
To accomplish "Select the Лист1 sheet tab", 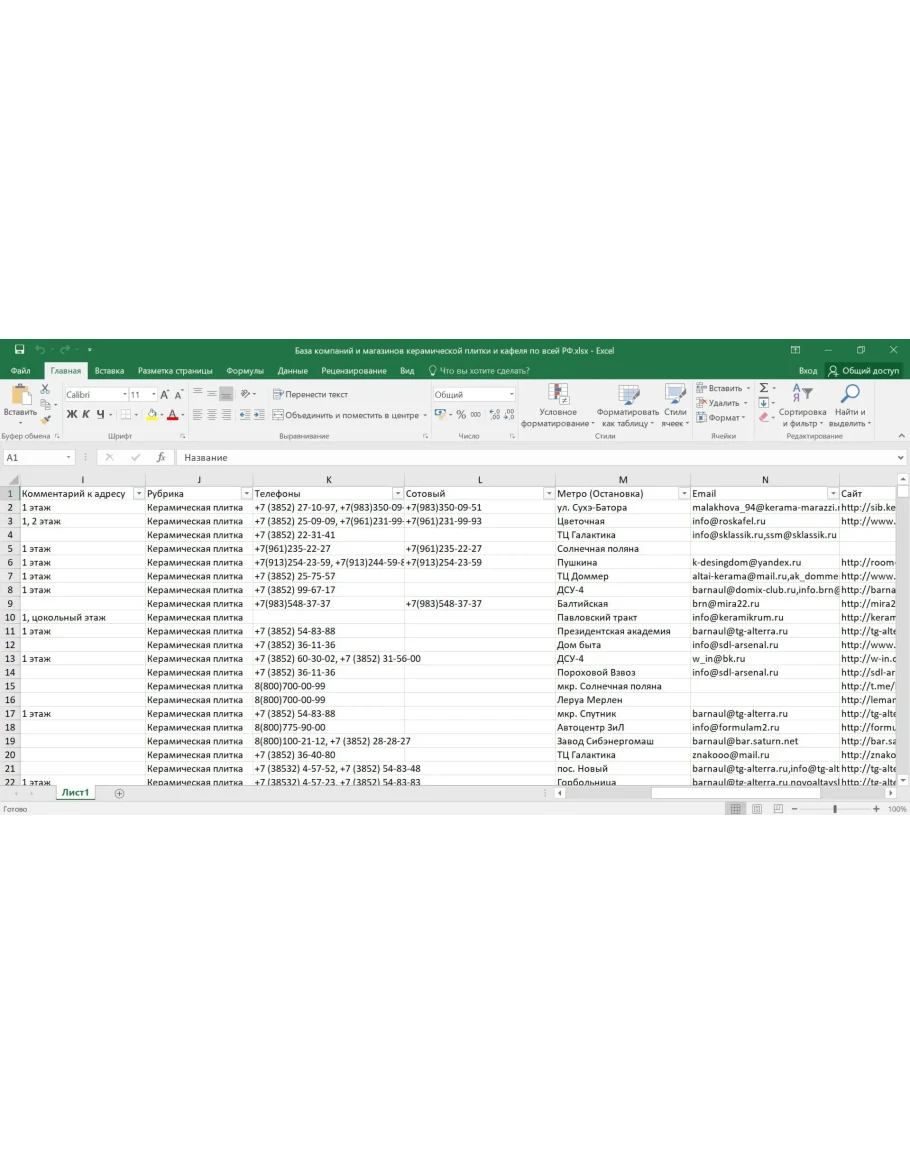I will 75,793.
